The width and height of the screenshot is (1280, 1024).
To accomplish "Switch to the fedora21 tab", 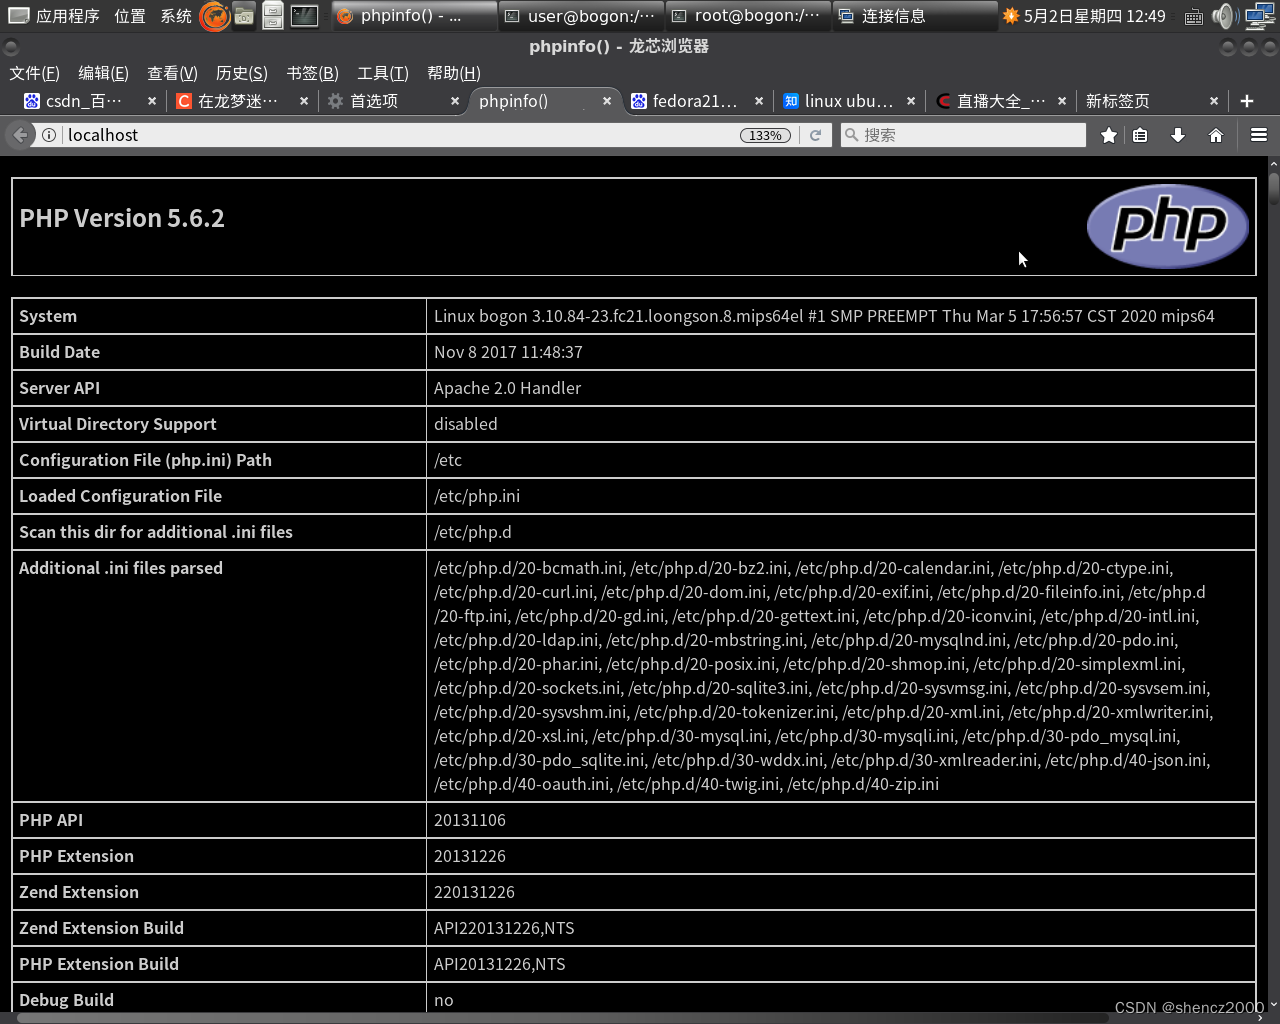I will tap(693, 101).
